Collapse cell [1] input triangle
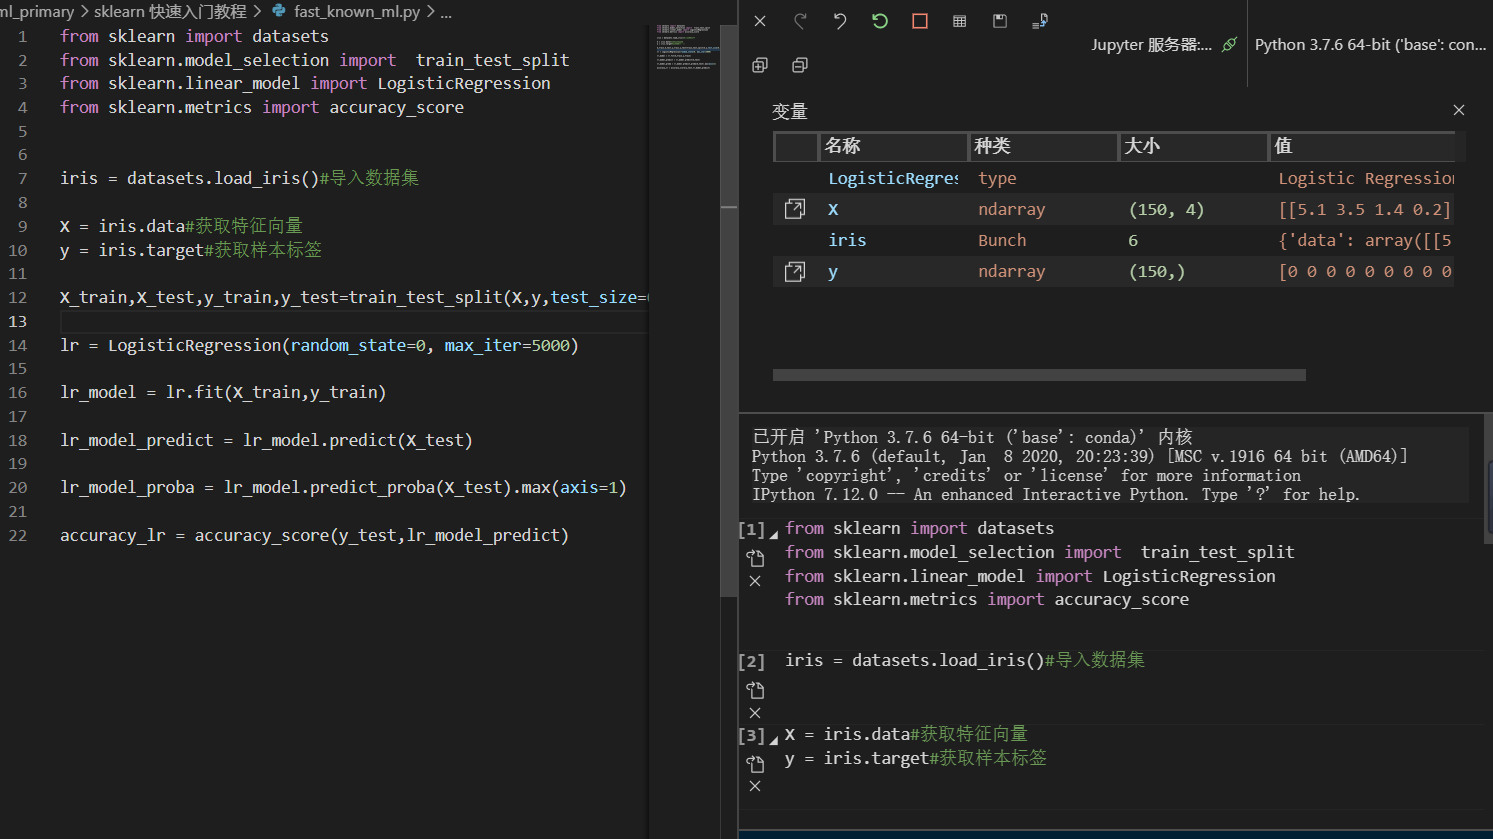The image size is (1493, 839). [x=774, y=534]
